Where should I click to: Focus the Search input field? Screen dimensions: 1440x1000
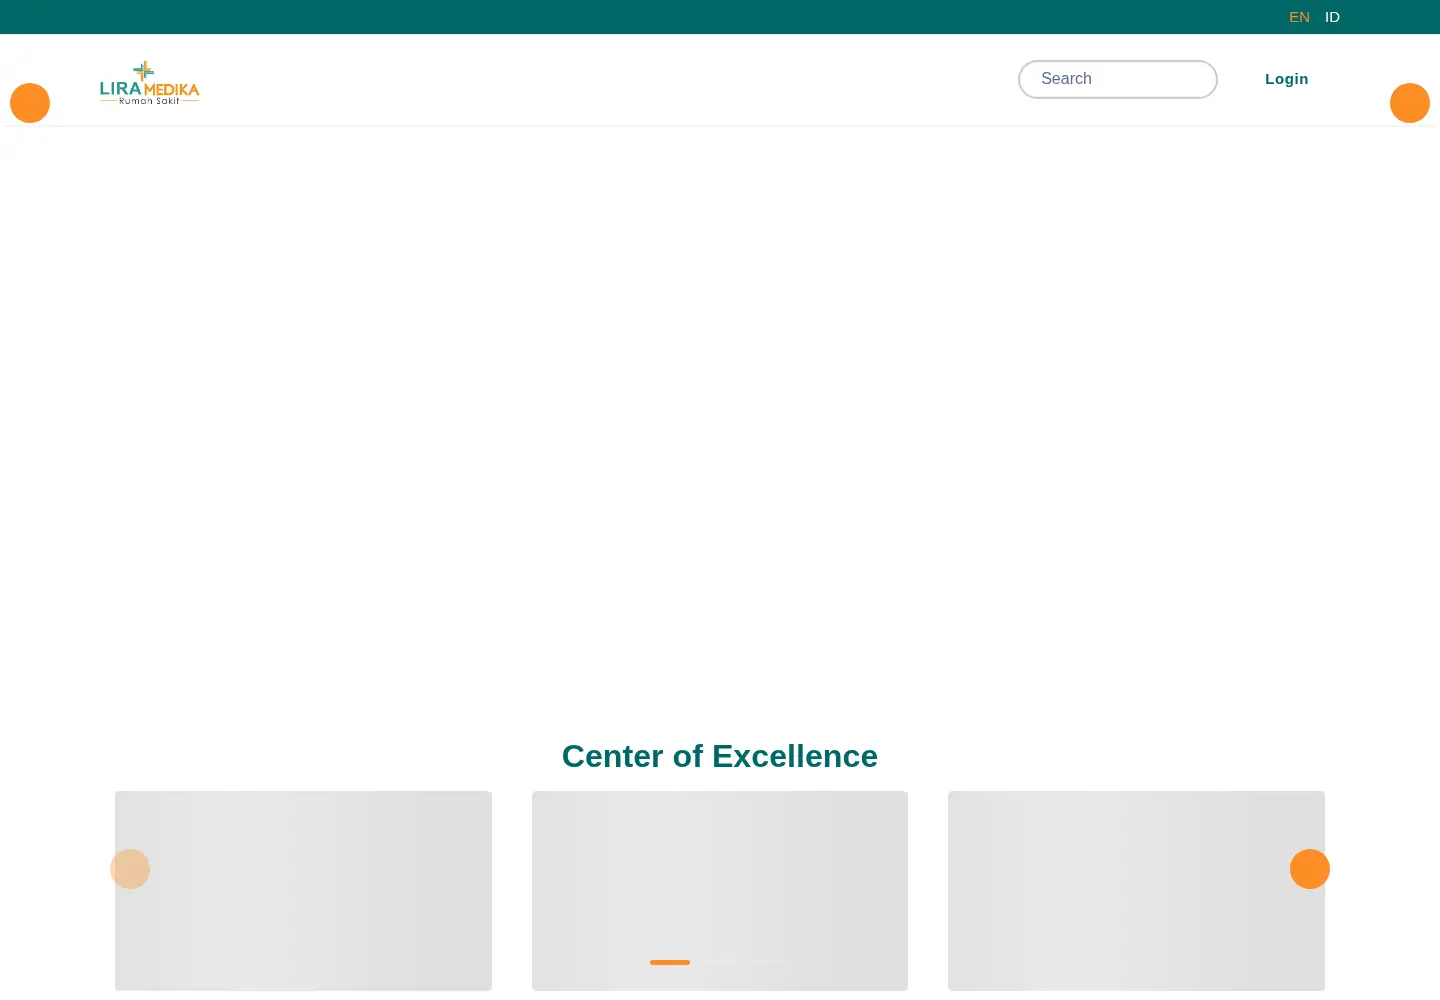point(1118,79)
